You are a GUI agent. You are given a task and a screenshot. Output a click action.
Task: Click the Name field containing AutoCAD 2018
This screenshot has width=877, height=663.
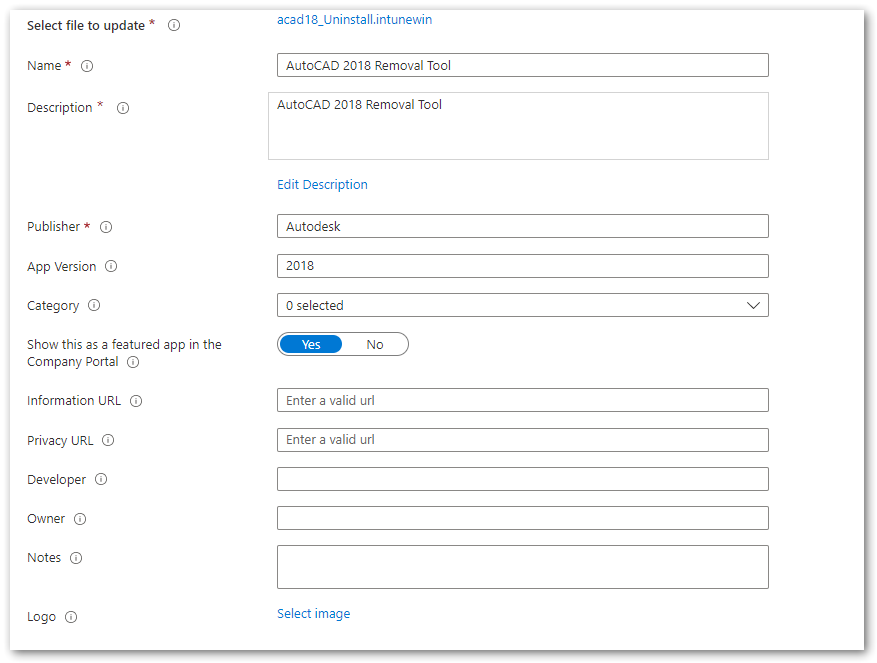pyautogui.click(x=522, y=66)
